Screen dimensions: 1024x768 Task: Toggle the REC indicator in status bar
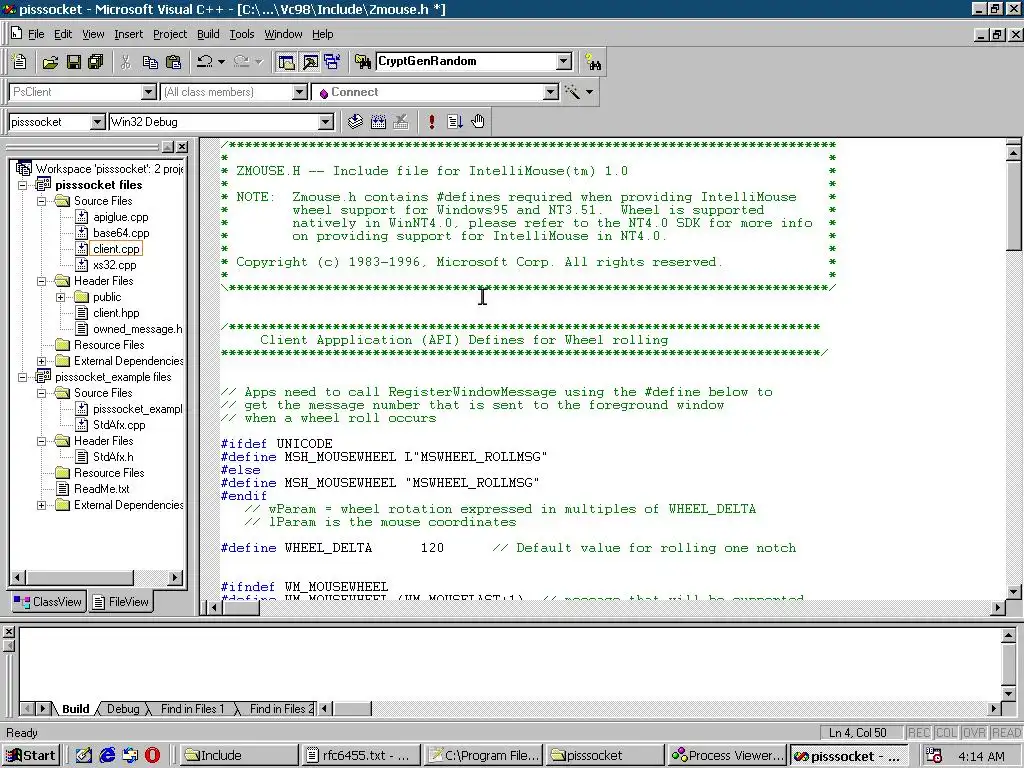[x=919, y=733]
